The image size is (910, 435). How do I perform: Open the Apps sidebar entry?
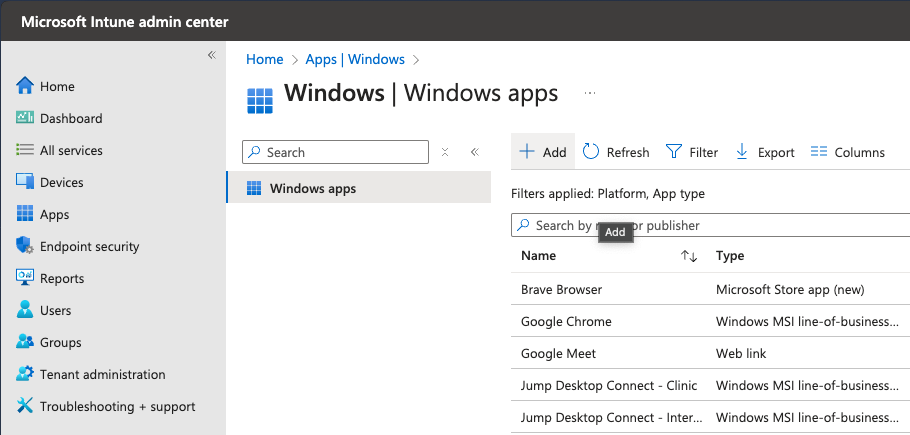(43, 215)
